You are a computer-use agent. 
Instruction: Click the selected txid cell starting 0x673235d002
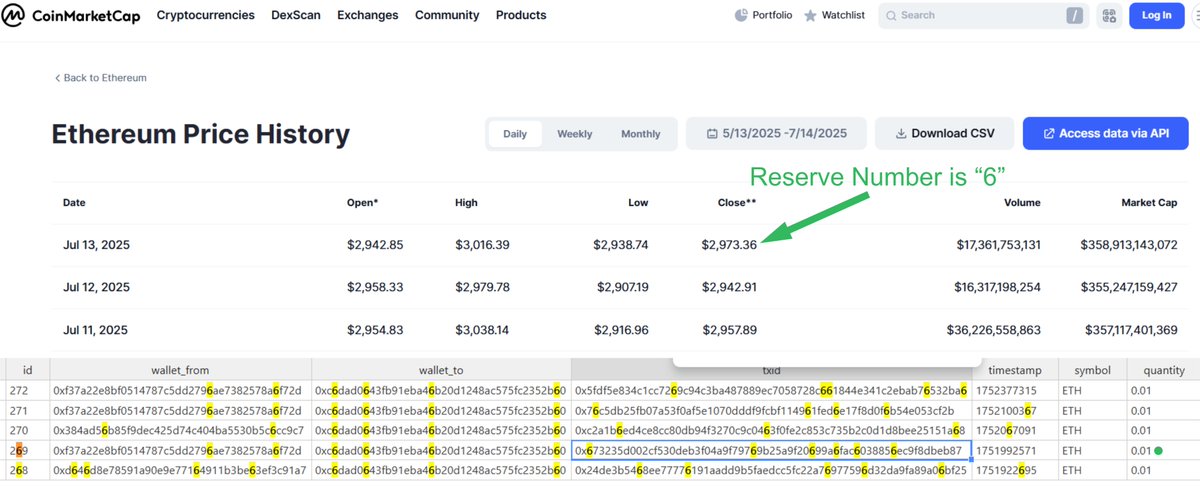point(771,450)
